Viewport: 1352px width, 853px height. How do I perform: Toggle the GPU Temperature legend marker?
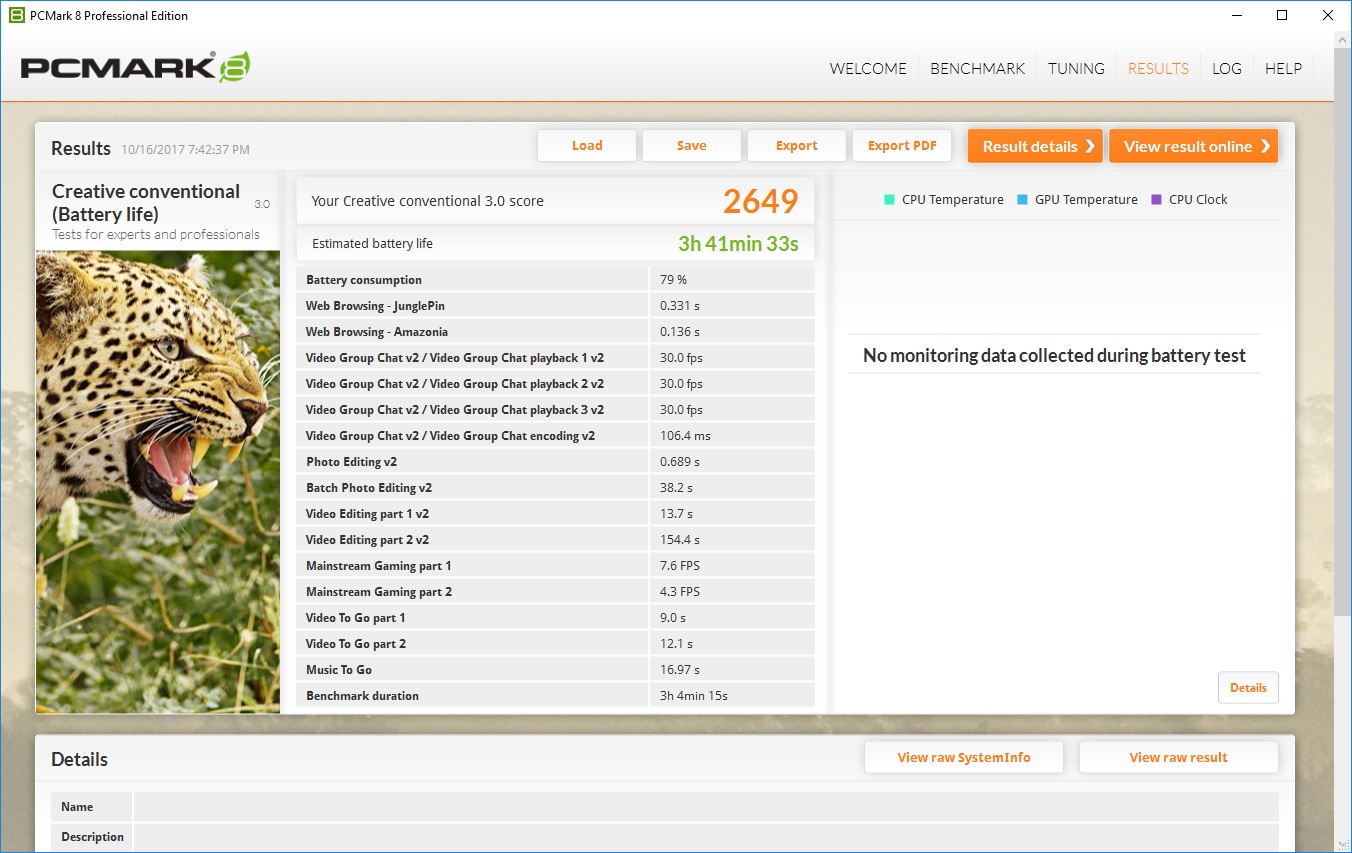1022,199
